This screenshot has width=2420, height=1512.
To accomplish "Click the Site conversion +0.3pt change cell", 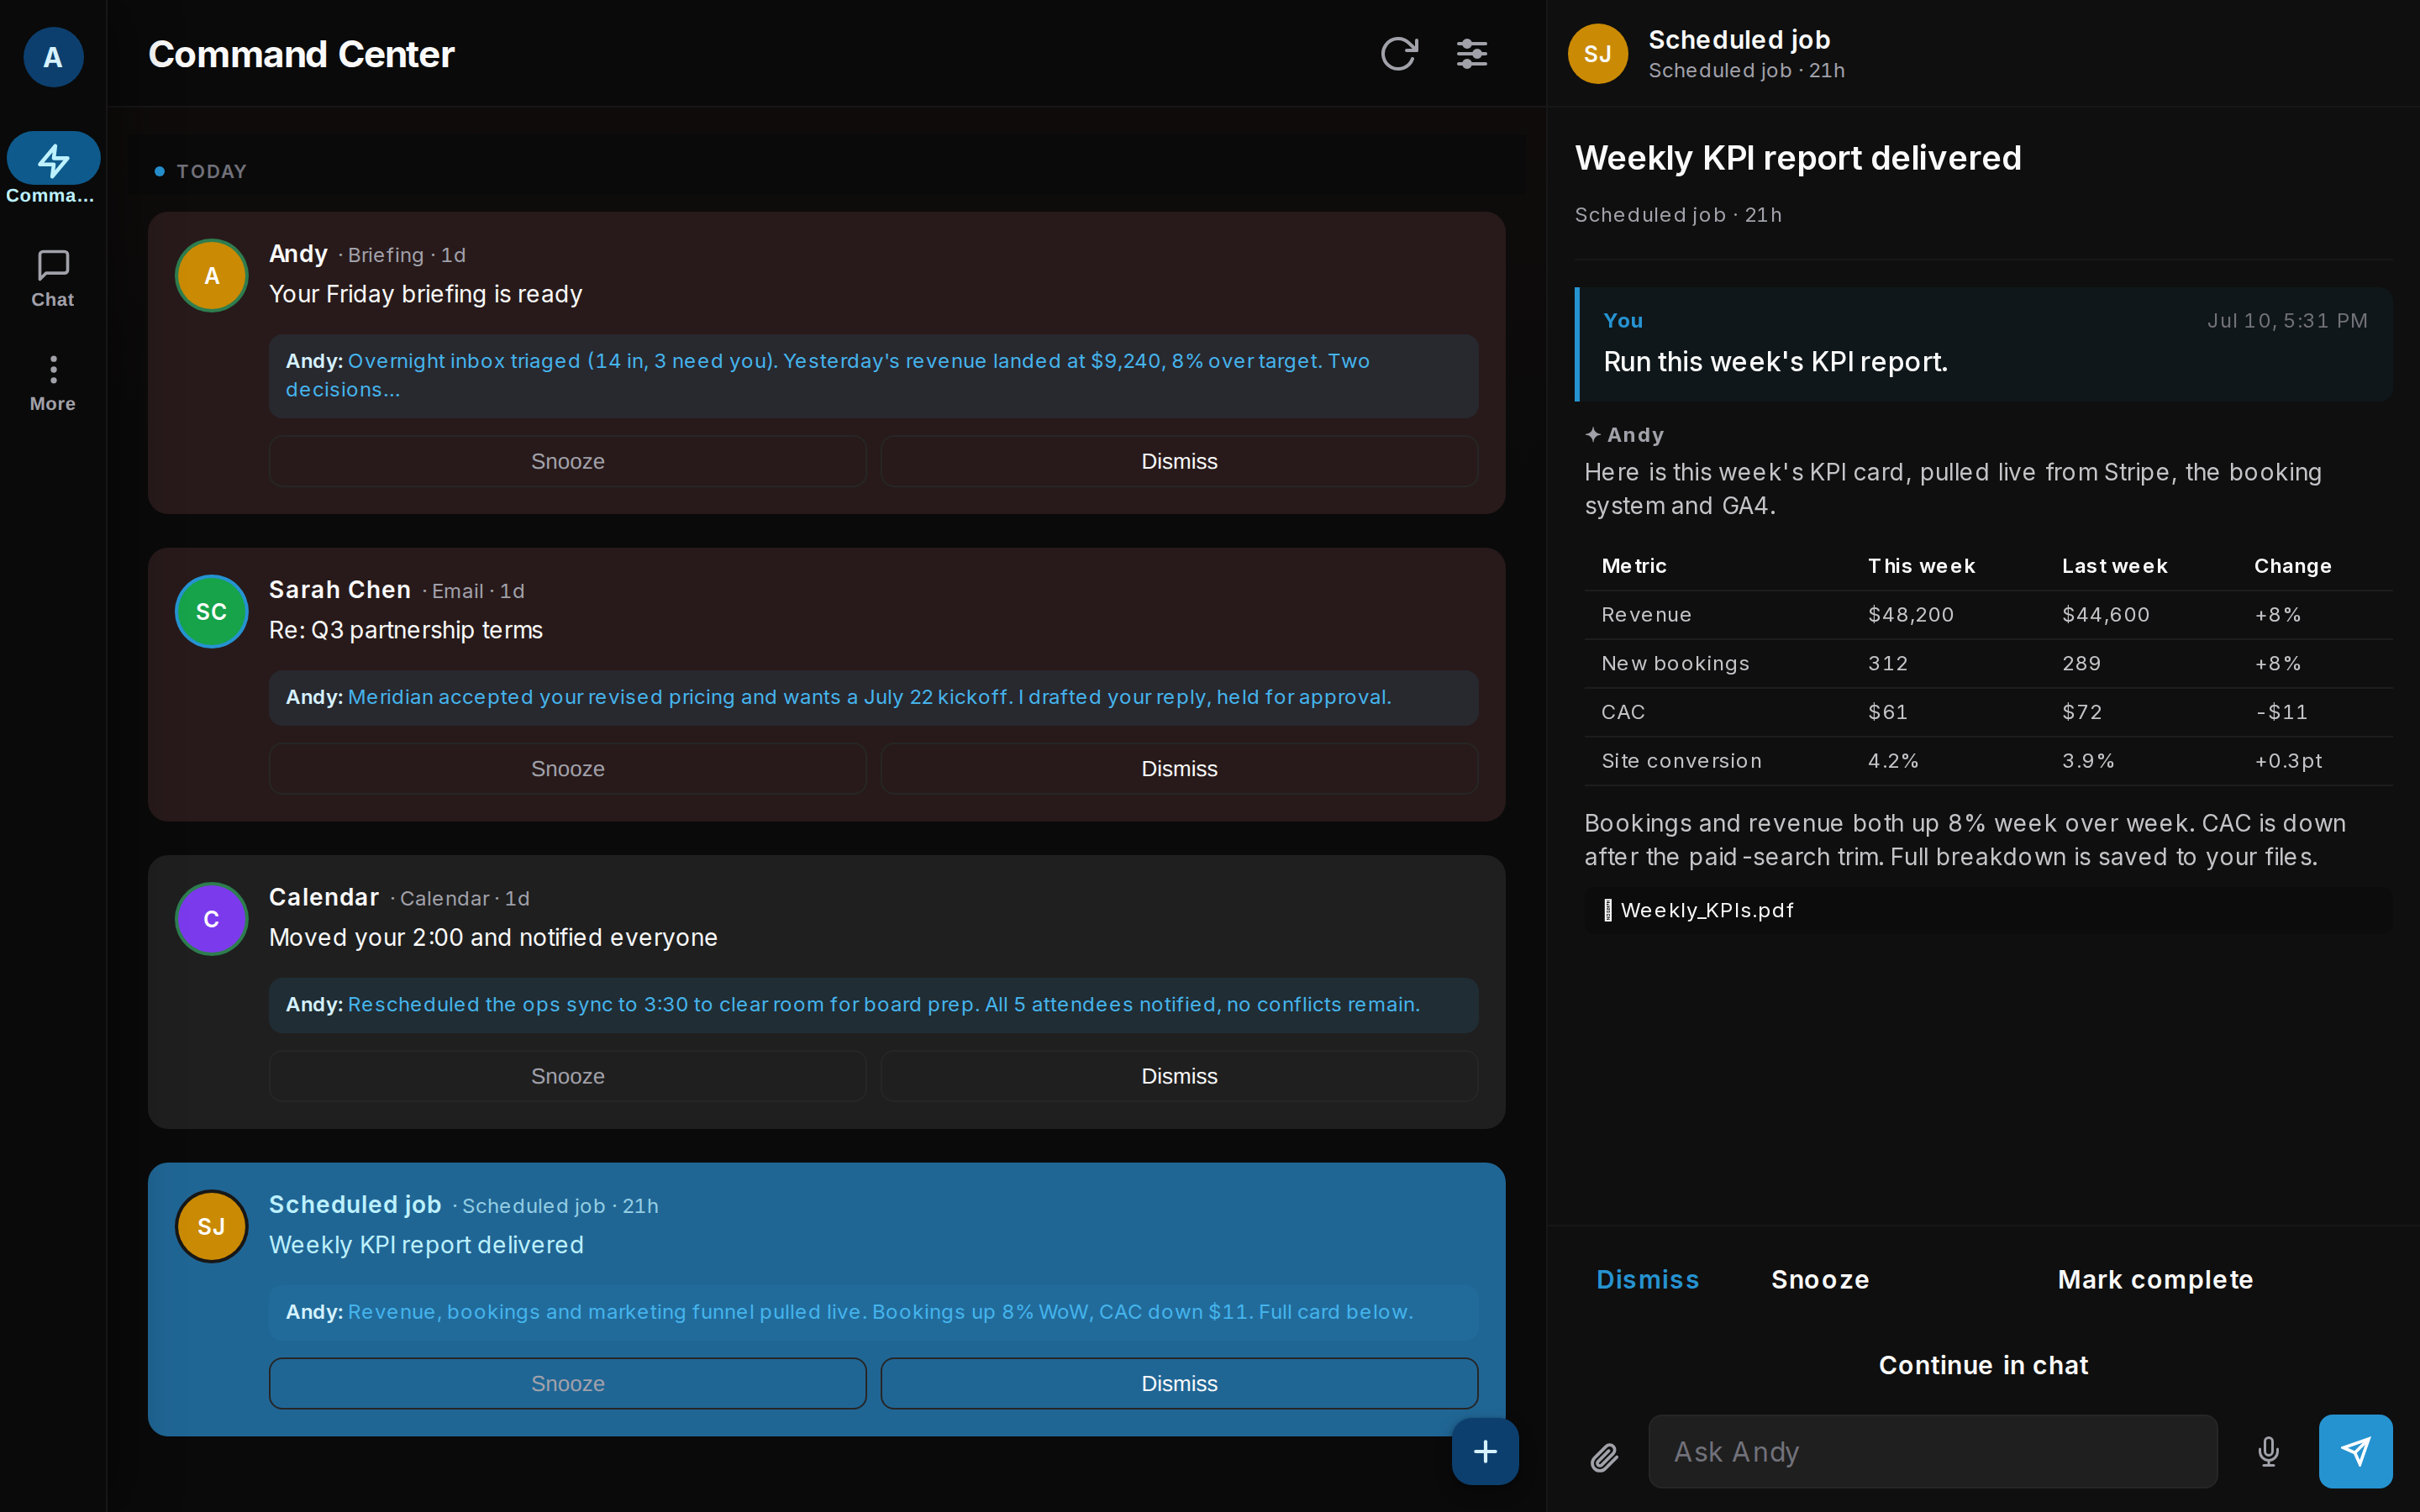I will pyautogui.click(x=2288, y=761).
